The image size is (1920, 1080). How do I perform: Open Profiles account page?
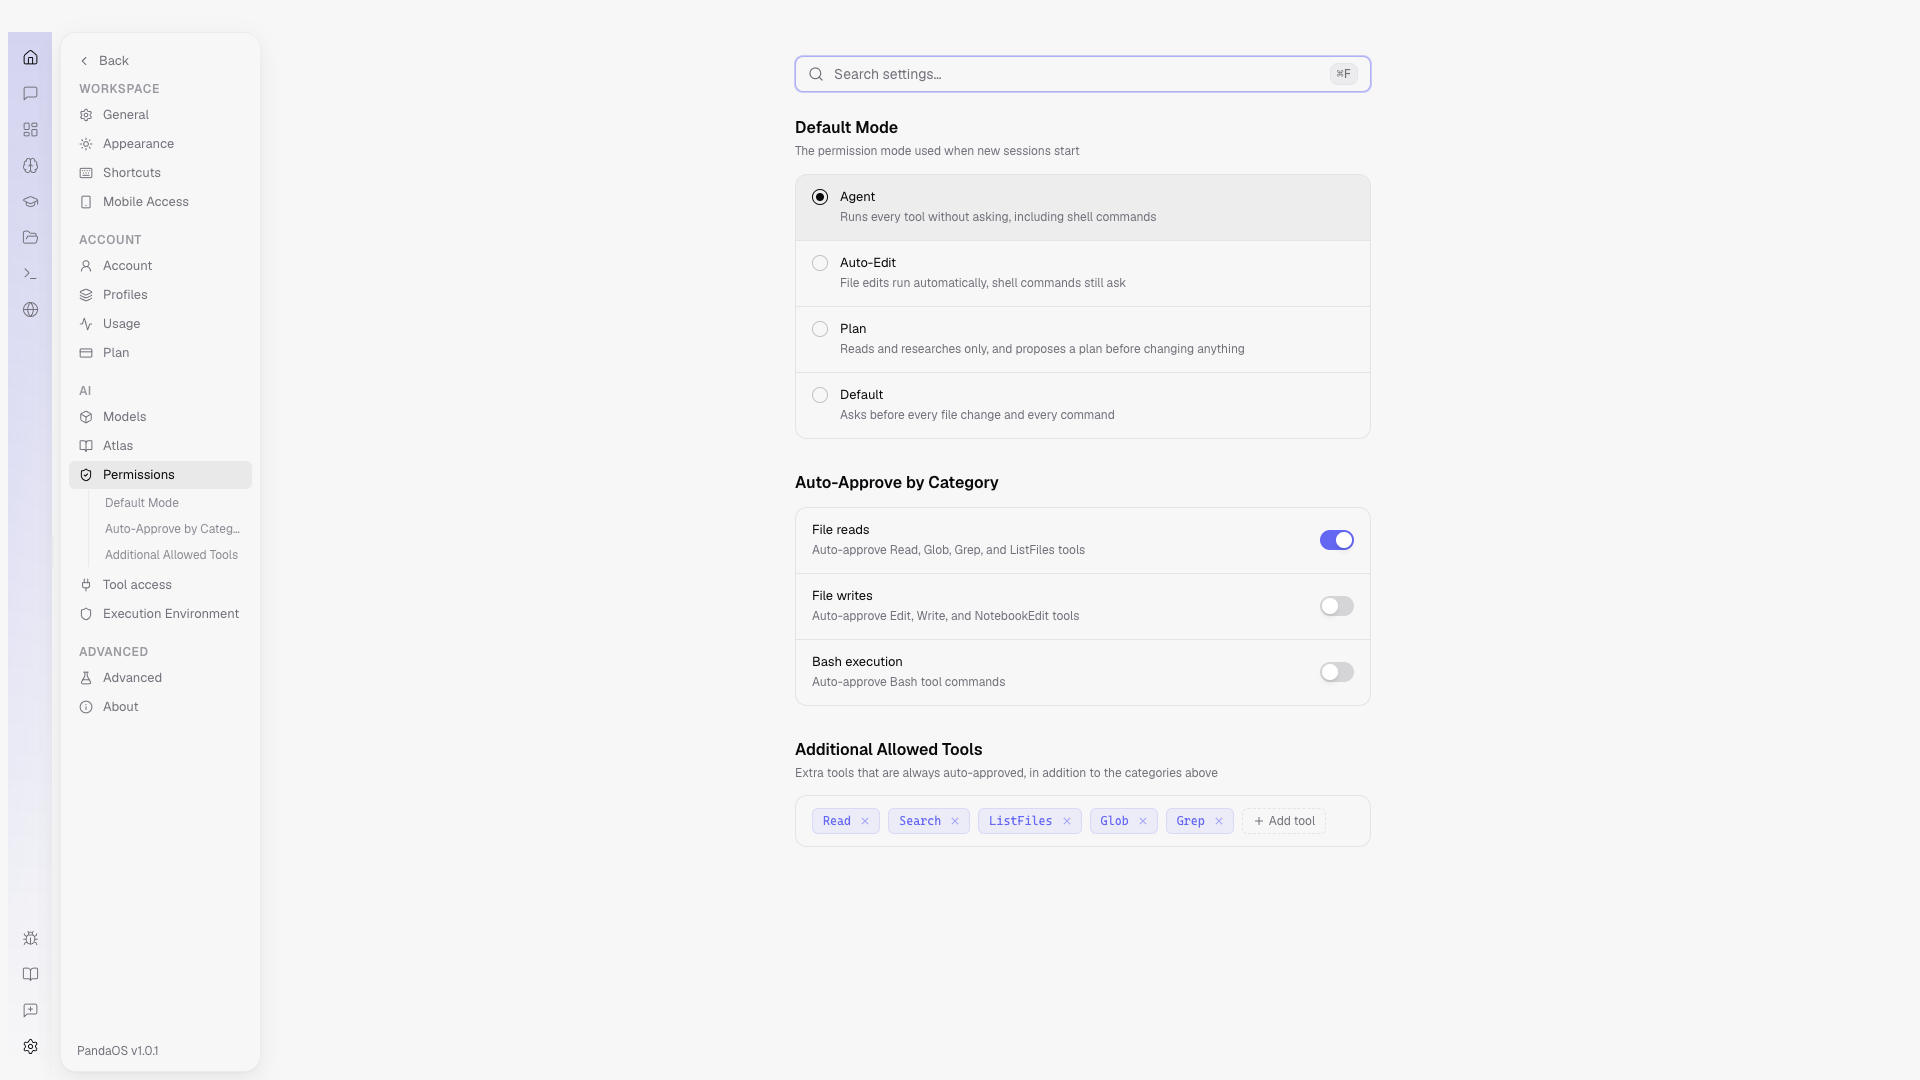tap(160, 295)
